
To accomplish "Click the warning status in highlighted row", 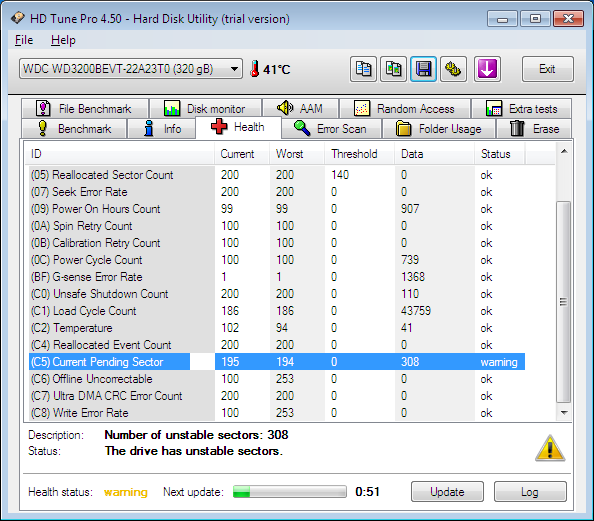I will [x=499, y=362].
